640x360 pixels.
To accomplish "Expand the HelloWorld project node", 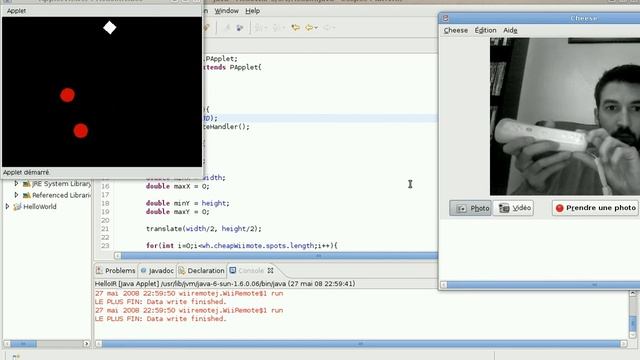I will [7, 207].
